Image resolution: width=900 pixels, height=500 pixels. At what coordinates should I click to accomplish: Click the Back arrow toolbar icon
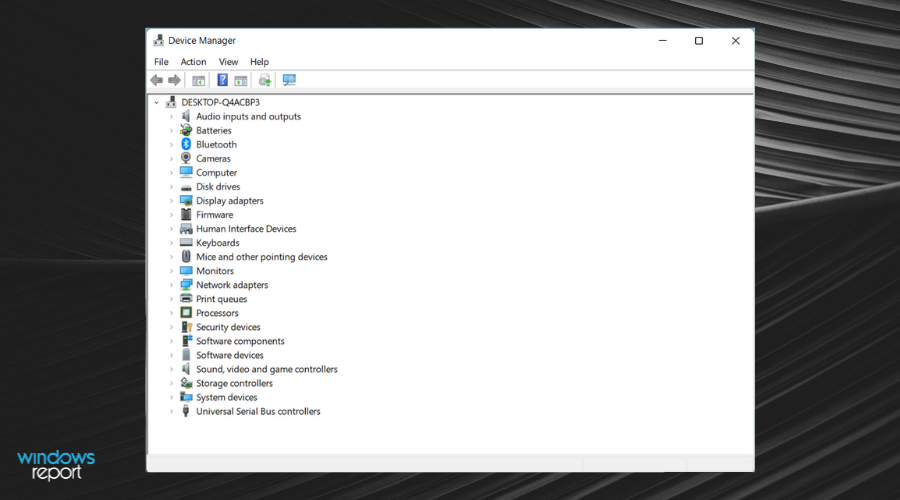point(157,80)
